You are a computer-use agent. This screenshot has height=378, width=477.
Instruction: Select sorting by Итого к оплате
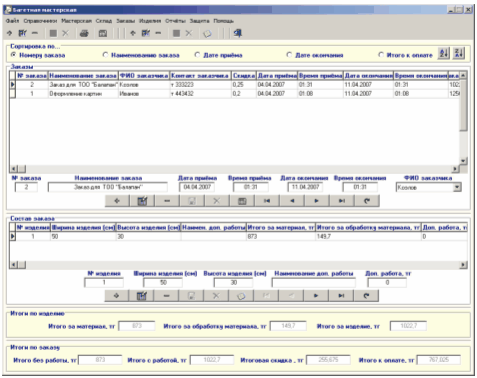(381, 55)
